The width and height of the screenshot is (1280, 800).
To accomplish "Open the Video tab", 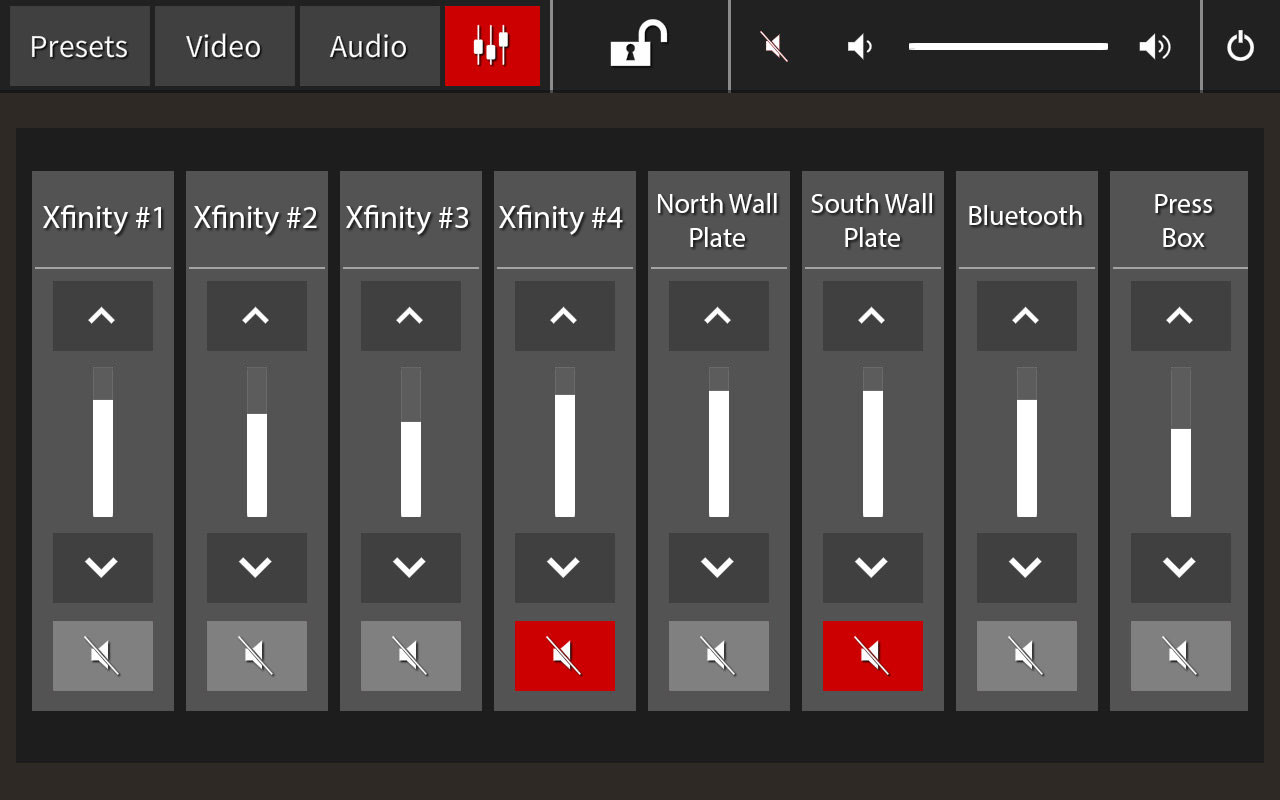I will coord(224,46).
